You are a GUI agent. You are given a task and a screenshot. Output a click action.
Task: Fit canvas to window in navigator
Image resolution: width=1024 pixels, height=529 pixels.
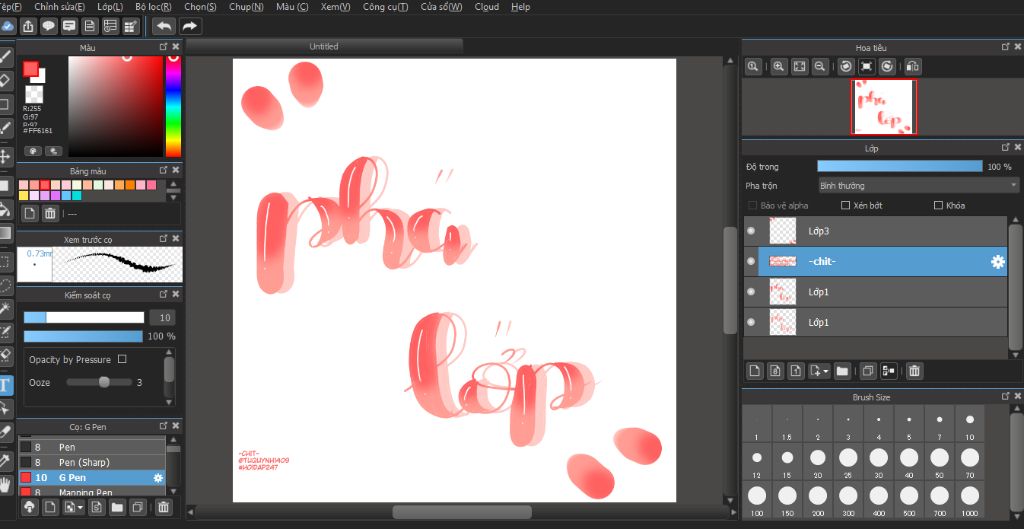[799, 66]
